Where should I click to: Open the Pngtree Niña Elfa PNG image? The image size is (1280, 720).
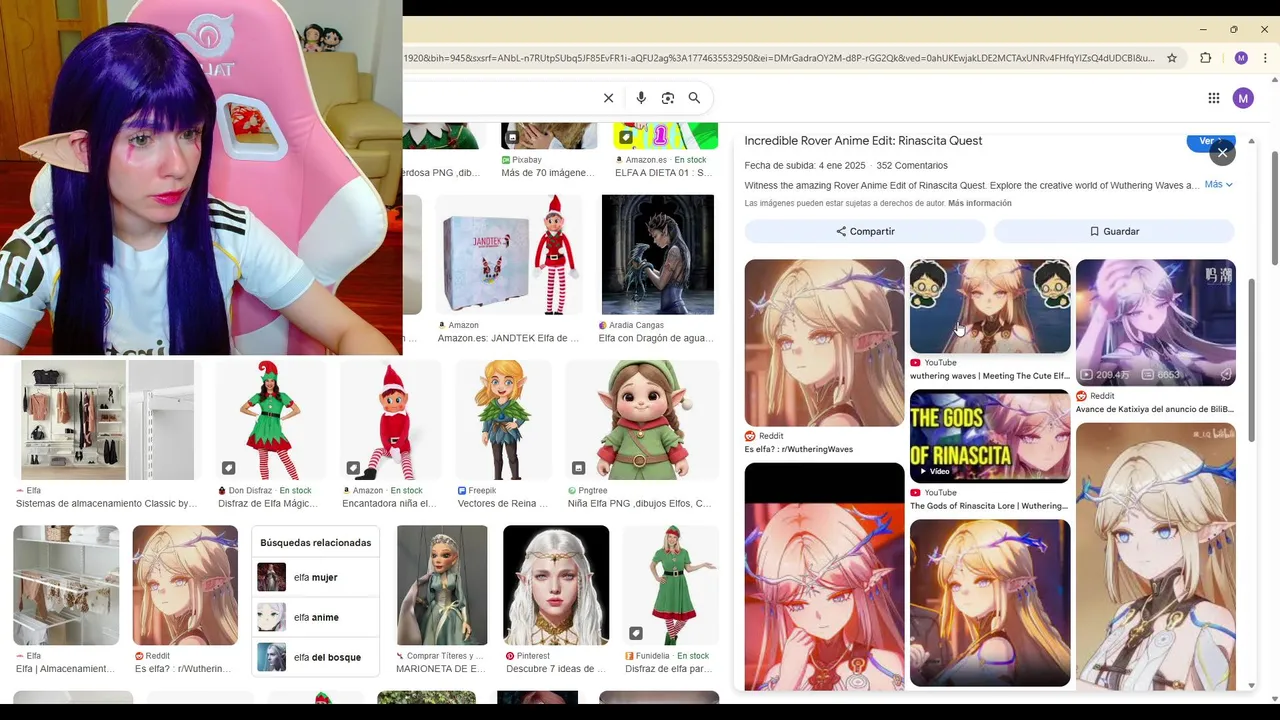pos(642,420)
